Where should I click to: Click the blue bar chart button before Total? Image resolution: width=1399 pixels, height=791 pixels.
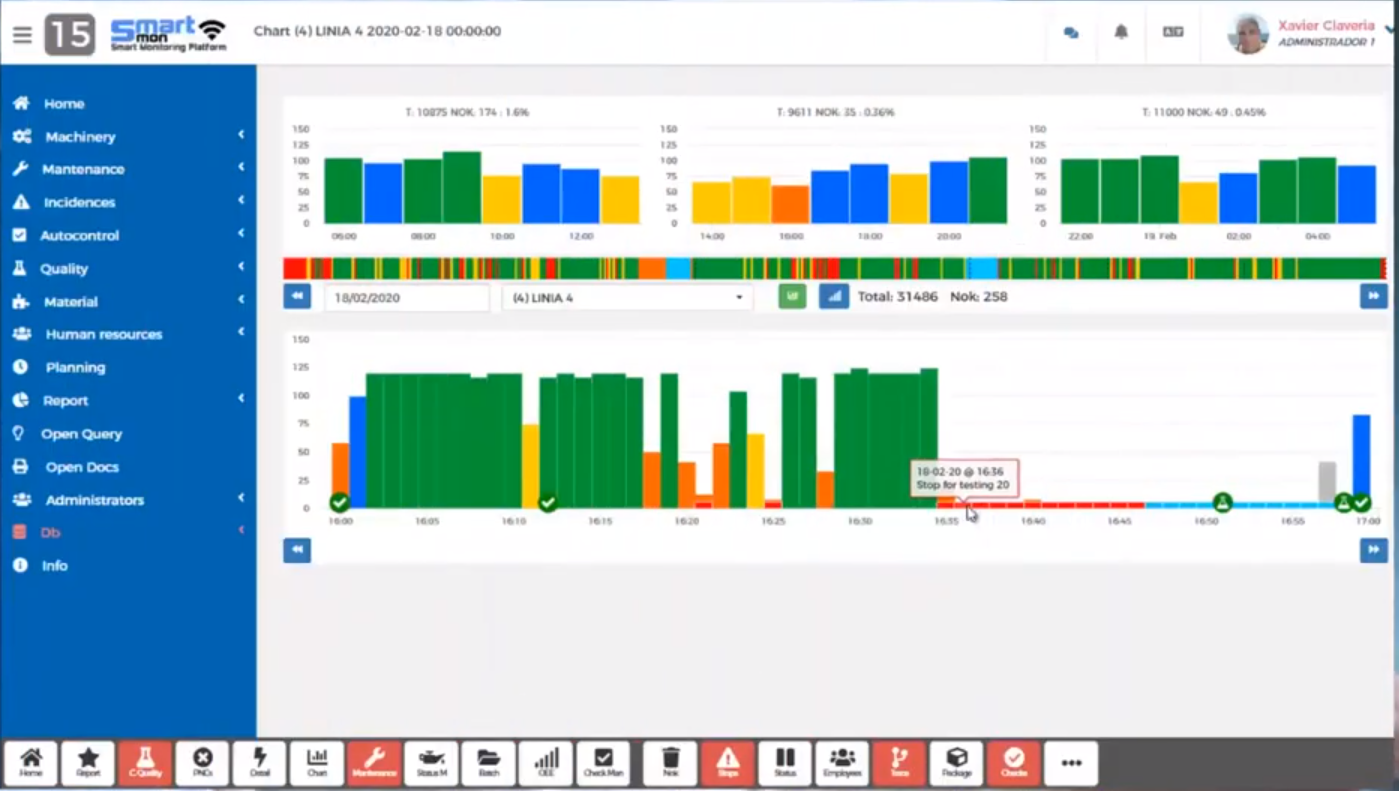point(833,297)
